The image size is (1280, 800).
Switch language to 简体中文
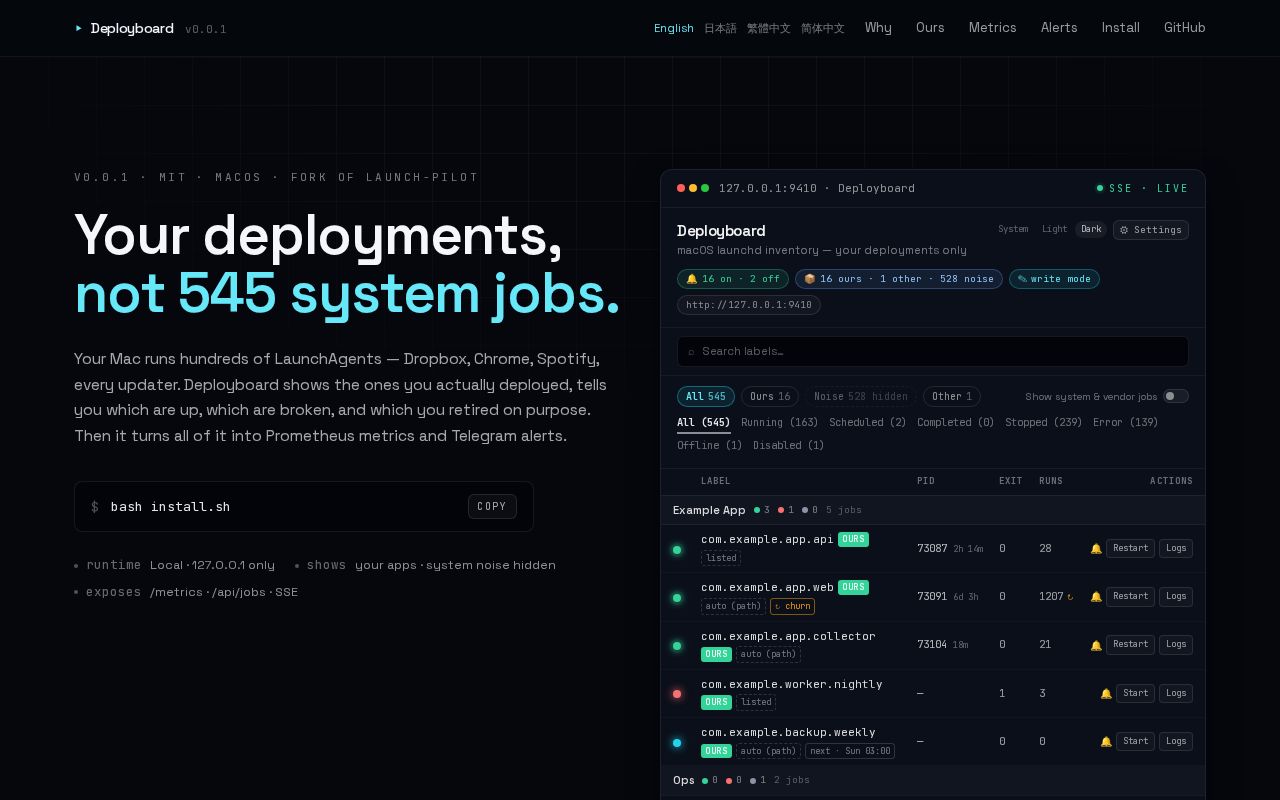(823, 28)
